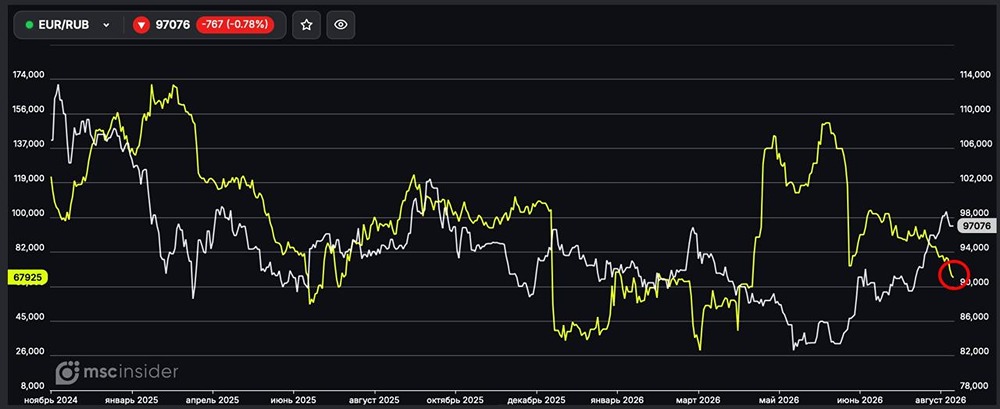Click the январь 2025 date label
This screenshot has width=1000, height=409.
pyautogui.click(x=132, y=399)
